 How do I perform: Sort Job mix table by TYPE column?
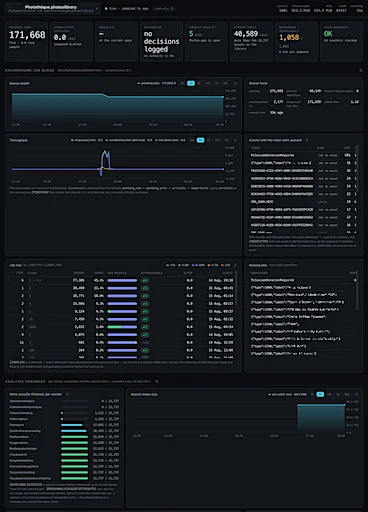click(x=20, y=273)
